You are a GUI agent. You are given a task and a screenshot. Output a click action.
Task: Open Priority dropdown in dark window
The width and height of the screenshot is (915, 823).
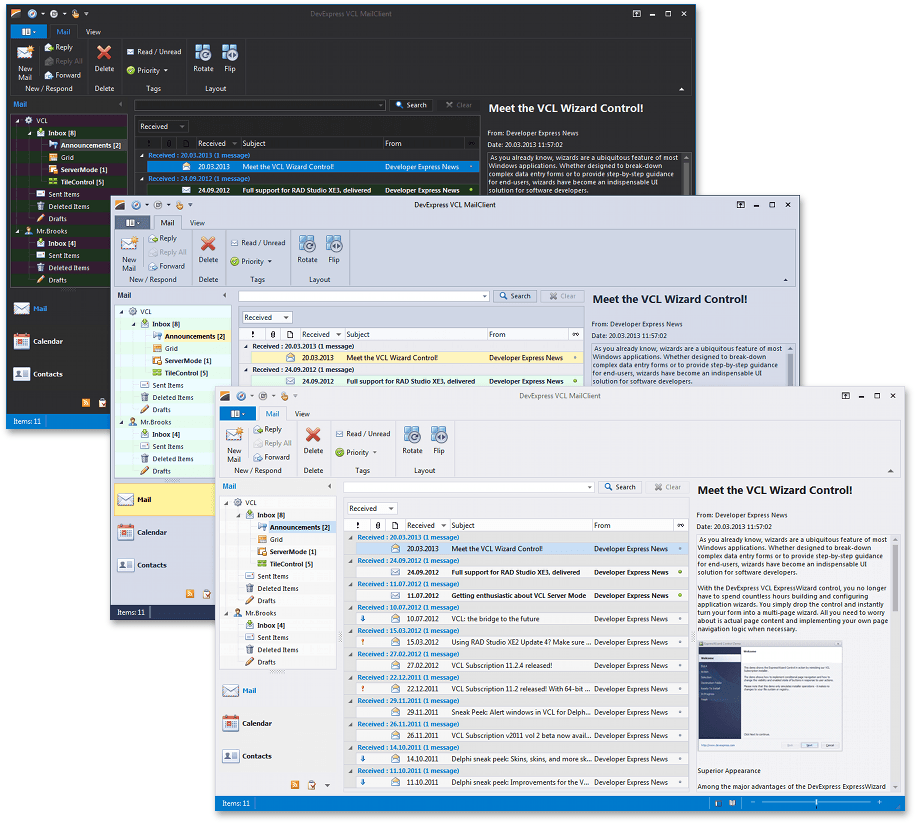pos(147,70)
